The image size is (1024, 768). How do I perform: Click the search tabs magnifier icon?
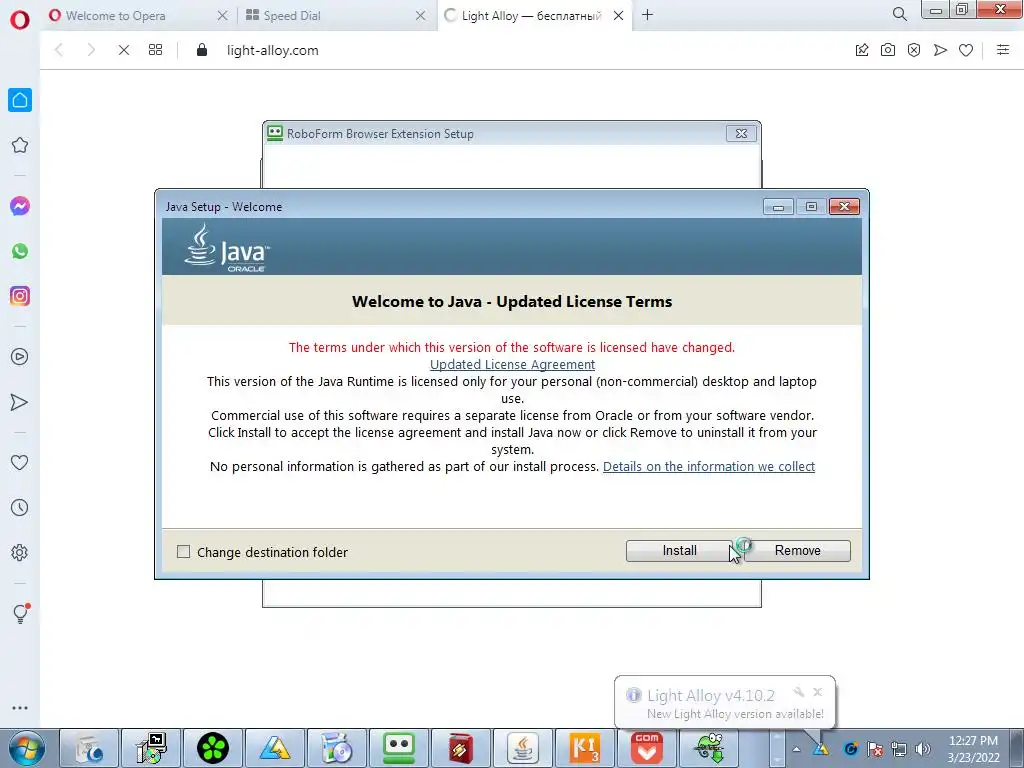[899, 14]
